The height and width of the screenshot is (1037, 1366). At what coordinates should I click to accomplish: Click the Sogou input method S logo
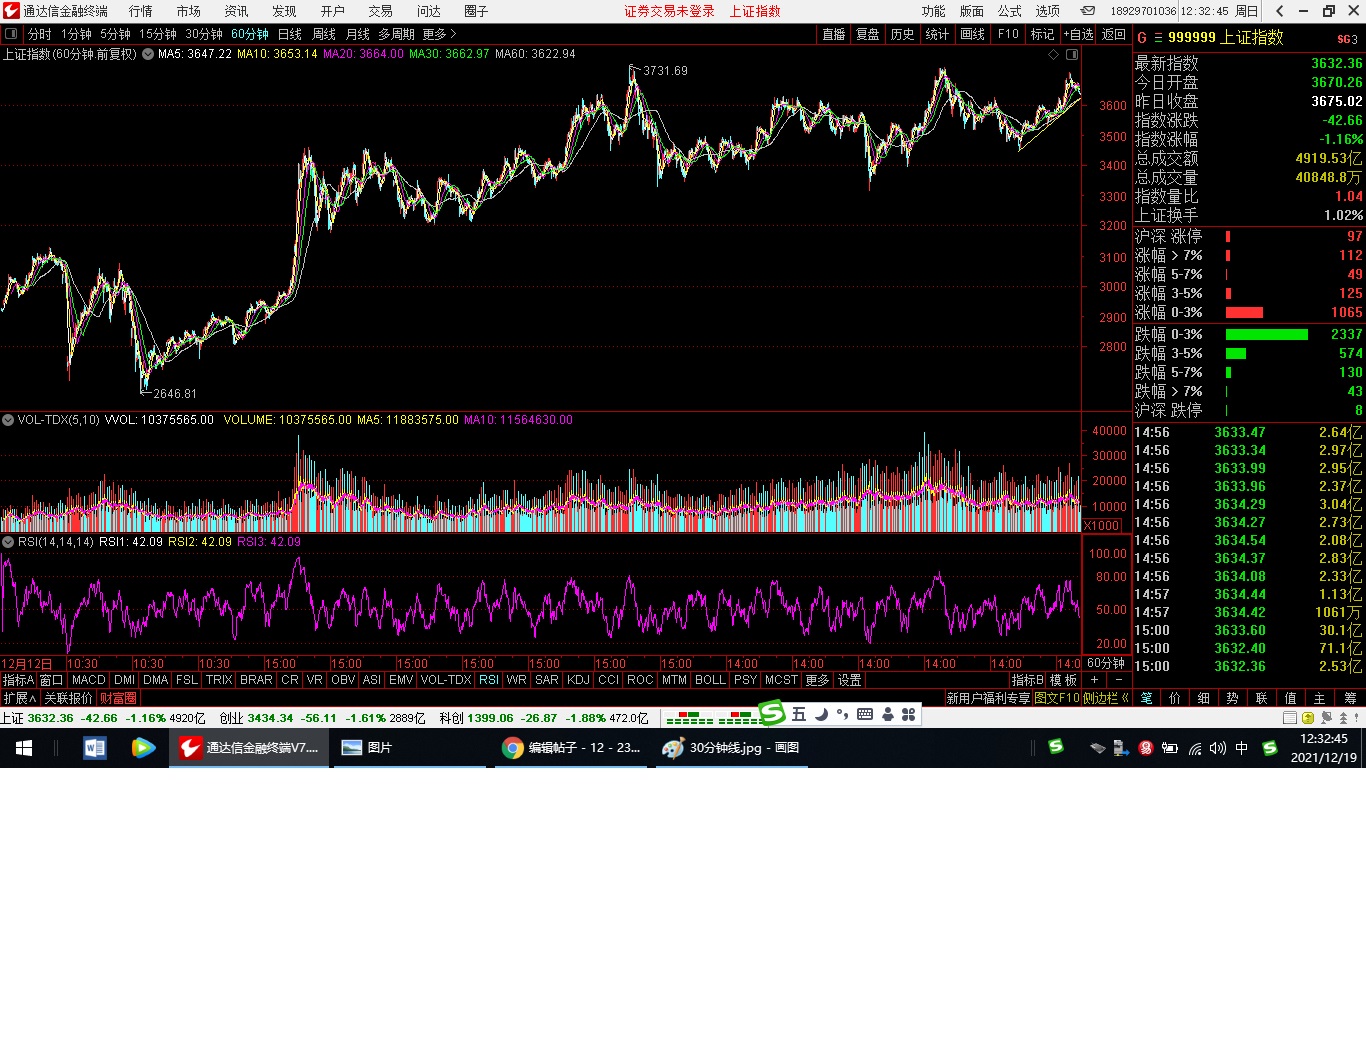coord(772,713)
